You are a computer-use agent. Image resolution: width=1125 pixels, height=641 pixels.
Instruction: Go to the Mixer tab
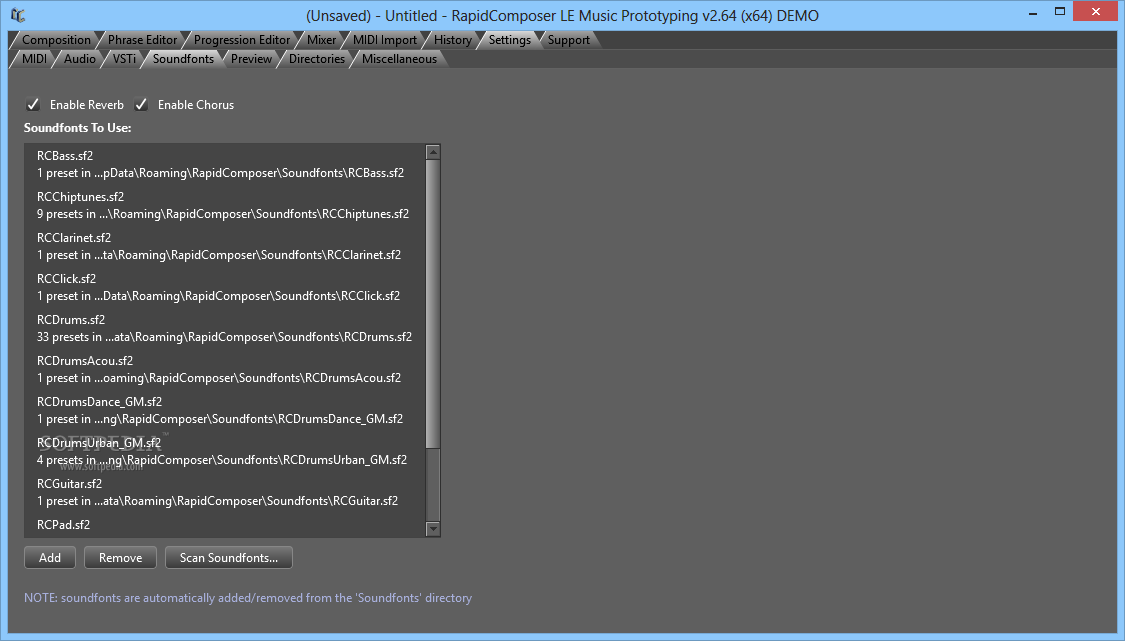tap(321, 40)
